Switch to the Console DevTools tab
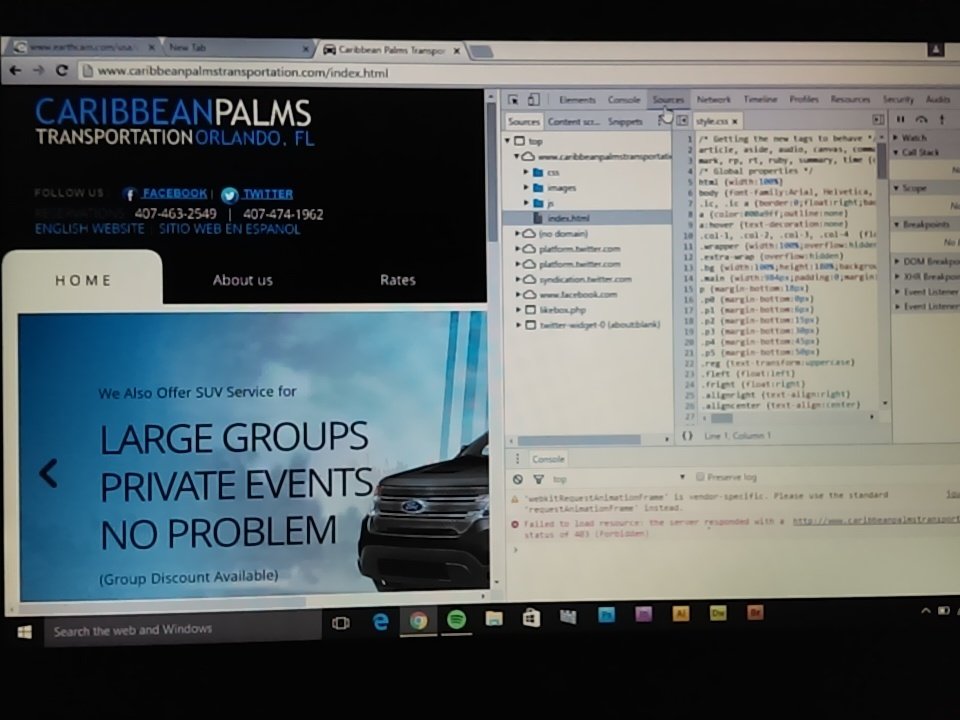 [624, 100]
